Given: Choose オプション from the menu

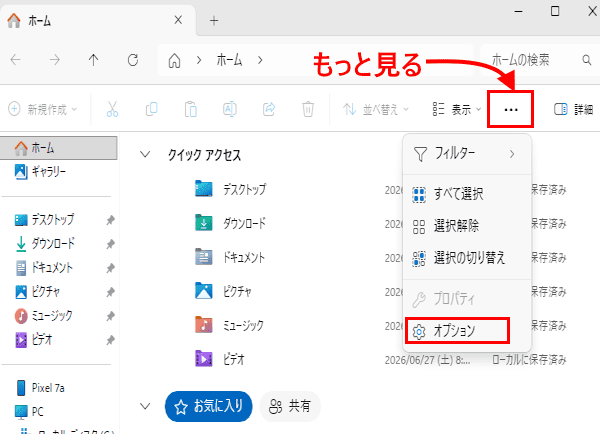Looking at the screenshot, I should pyautogui.click(x=457, y=331).
